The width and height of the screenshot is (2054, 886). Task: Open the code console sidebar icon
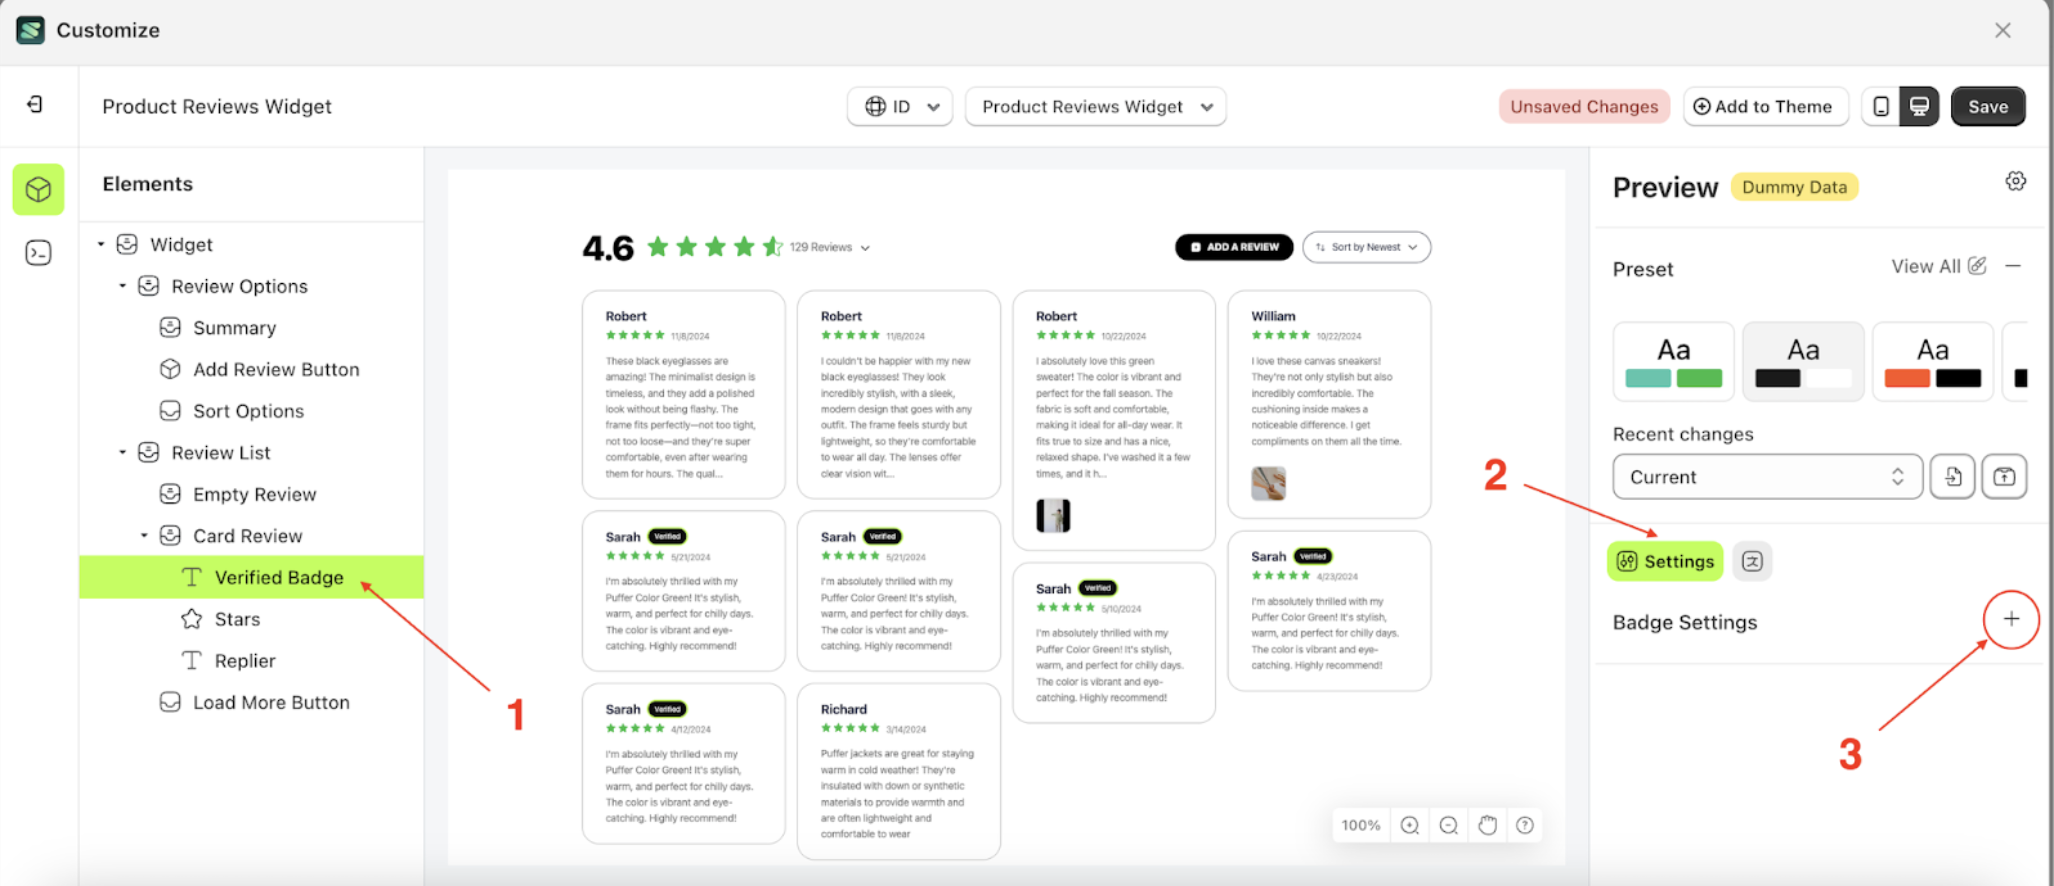38,253
